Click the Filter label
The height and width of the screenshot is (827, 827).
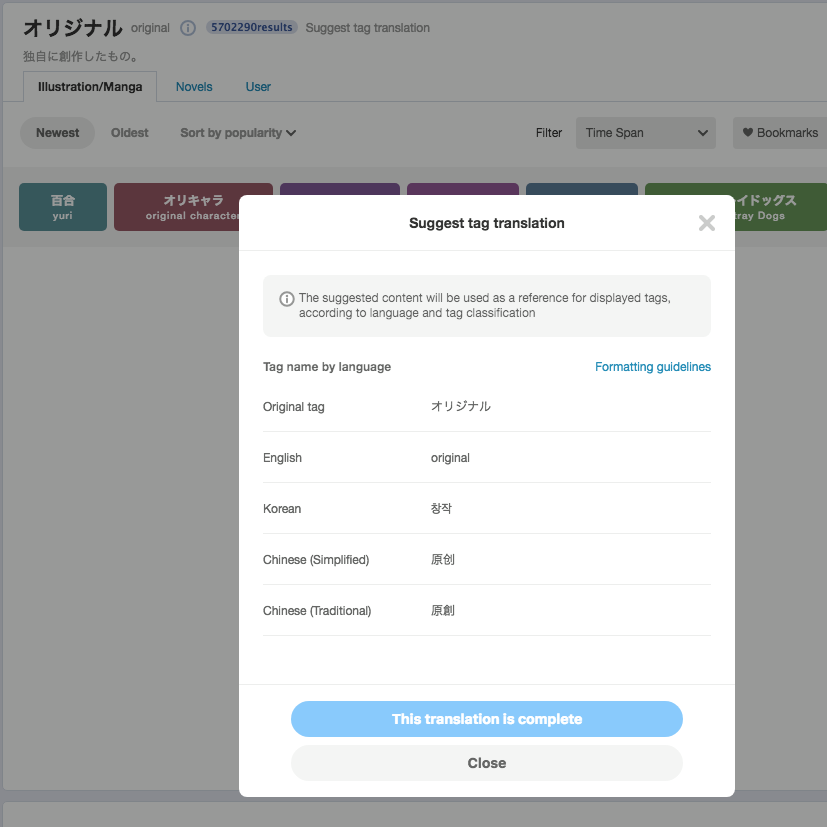click(549, 133)
